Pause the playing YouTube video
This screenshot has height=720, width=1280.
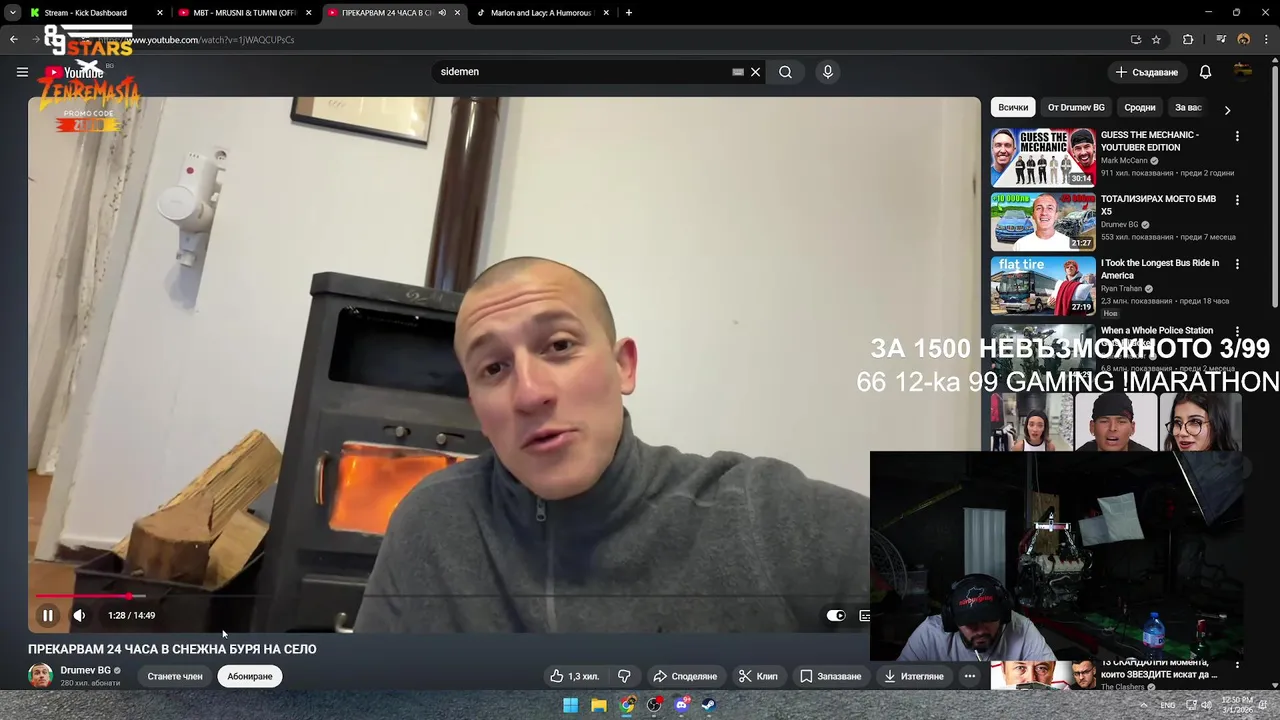click(x=47, y=615)
